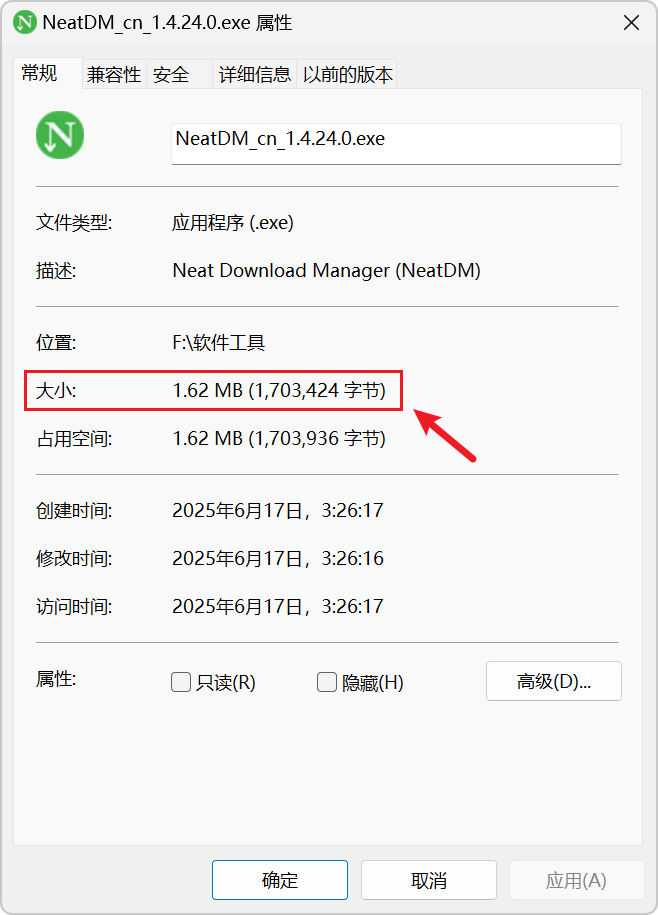Click the 修改时间 value ending 3:26:16
Image resolution: width=658 pixels, height=915 pixels.
pos(278,558)
